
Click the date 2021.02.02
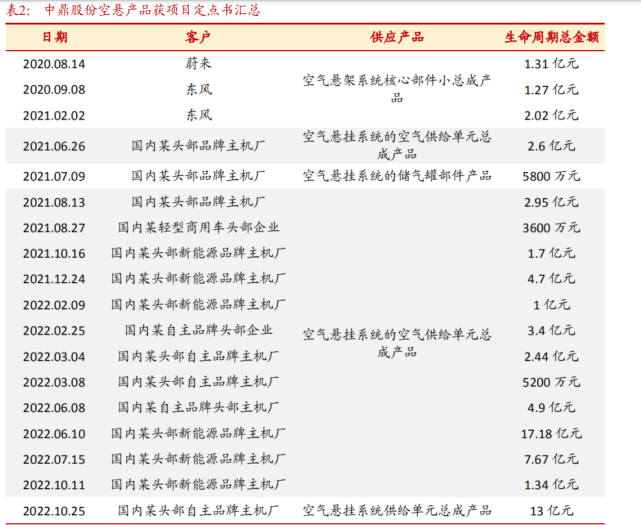coord(54,116)
